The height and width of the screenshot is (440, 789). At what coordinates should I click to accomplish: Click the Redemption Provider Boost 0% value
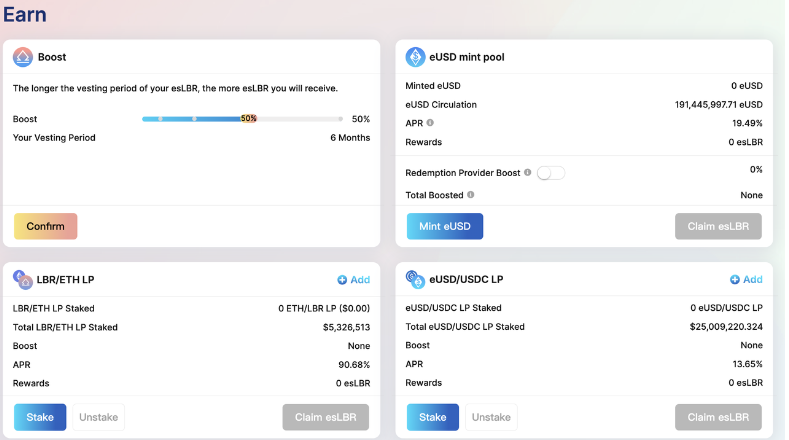click(756, 169)
